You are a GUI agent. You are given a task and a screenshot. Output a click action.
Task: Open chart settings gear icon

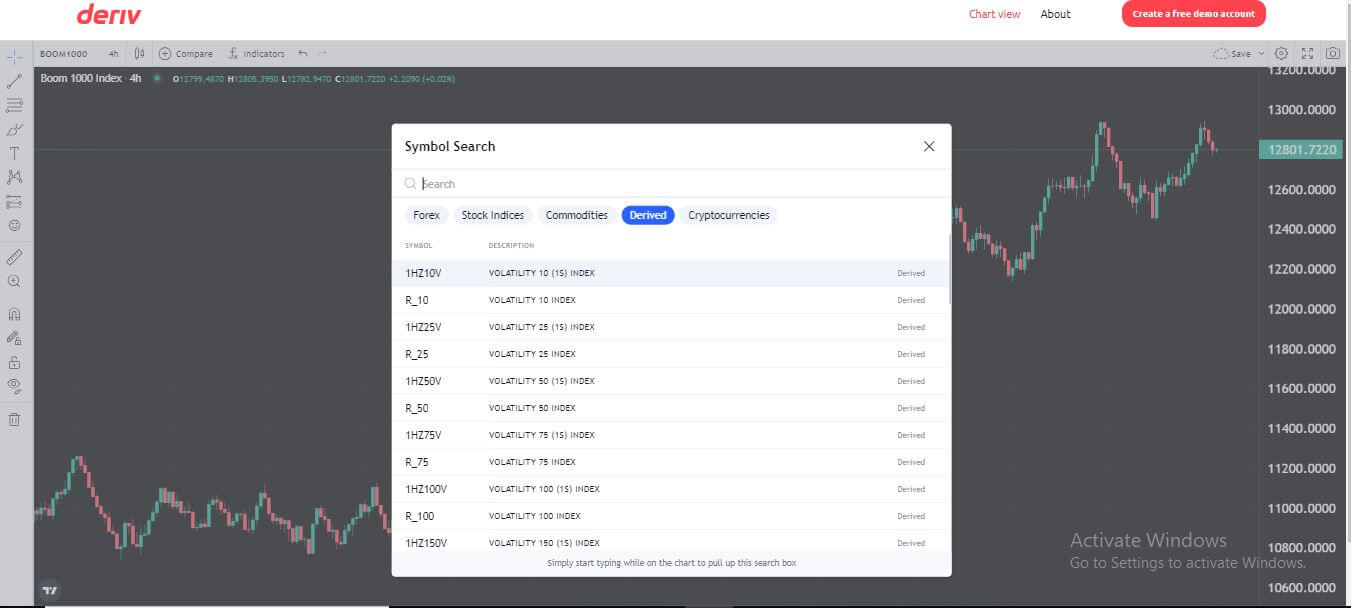[1281, 54]
